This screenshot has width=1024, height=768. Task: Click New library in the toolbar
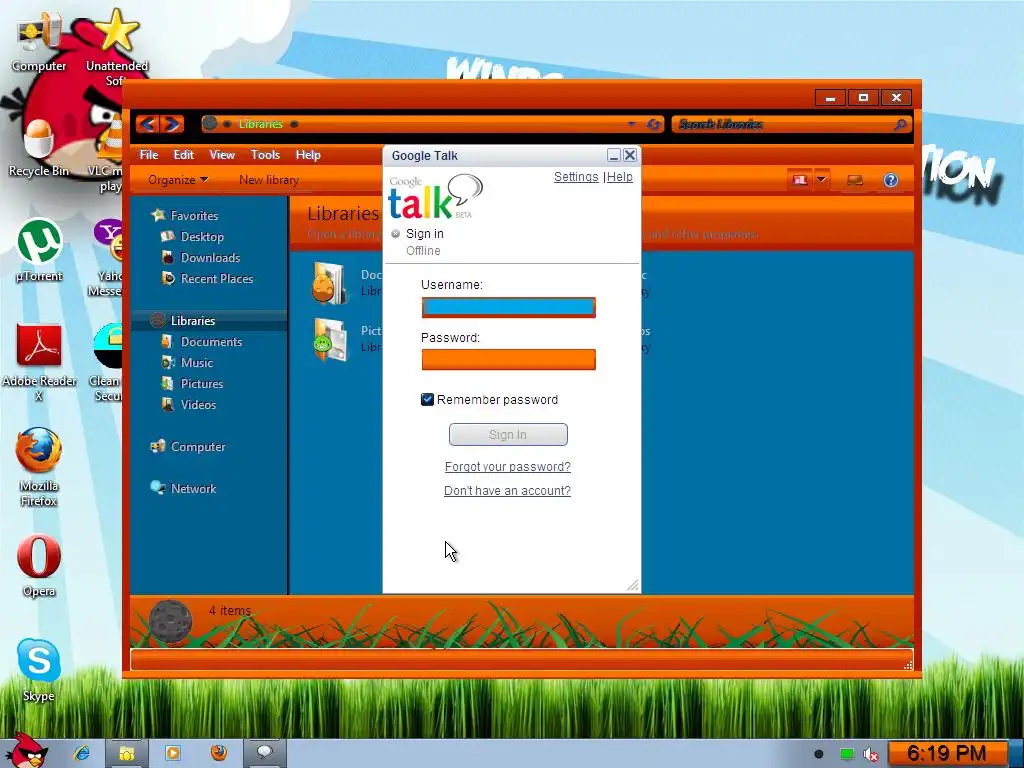pyautogui.click(x=268, y=180)
